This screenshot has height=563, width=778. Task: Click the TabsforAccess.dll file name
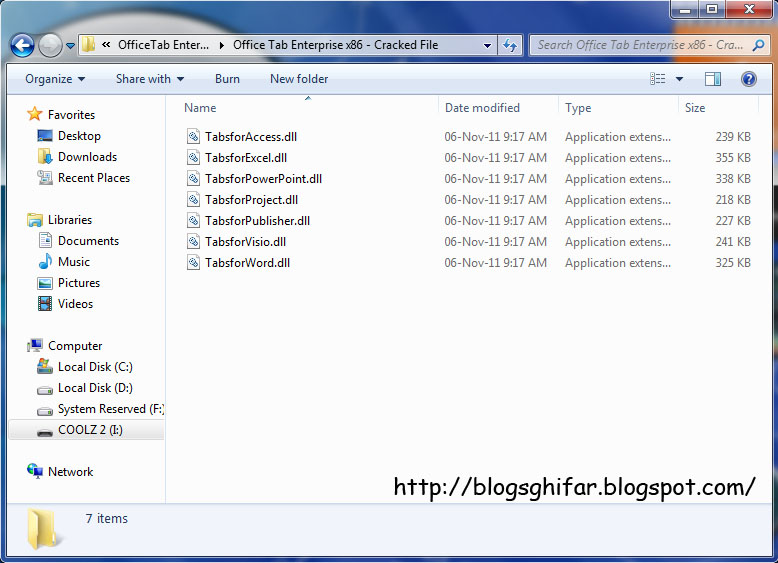[251, 137]
